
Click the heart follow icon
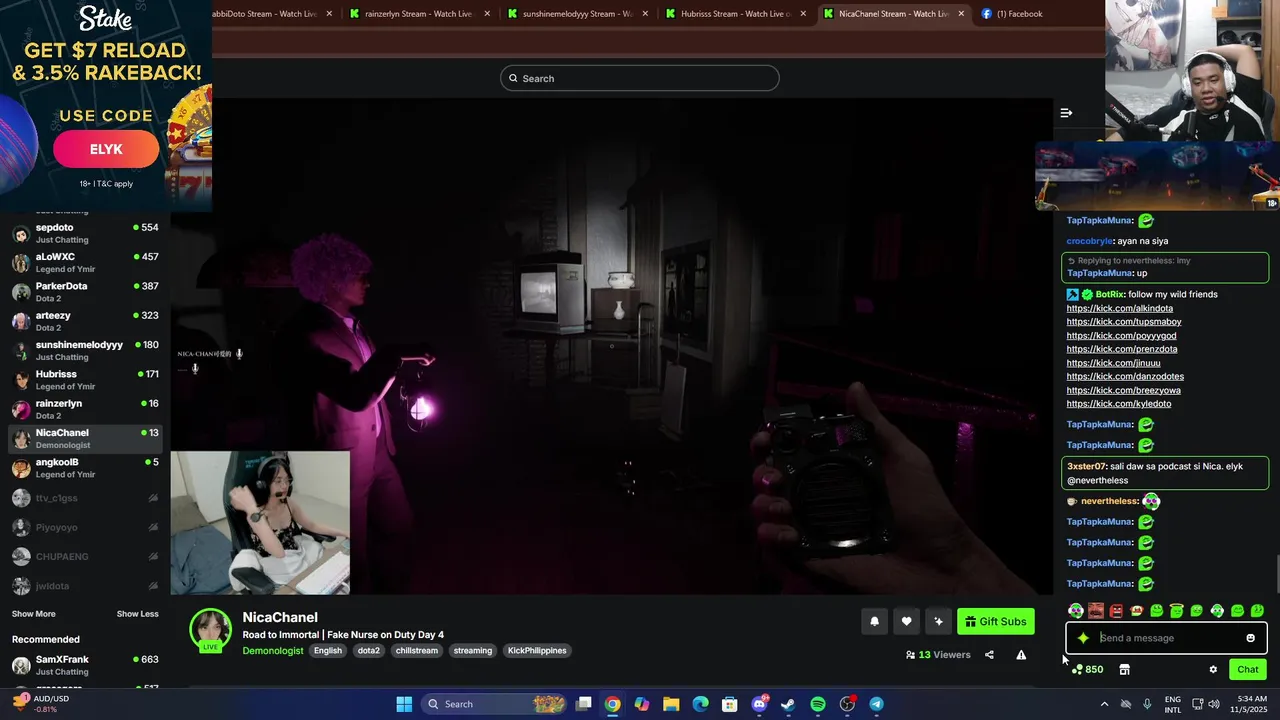point(906,621)
